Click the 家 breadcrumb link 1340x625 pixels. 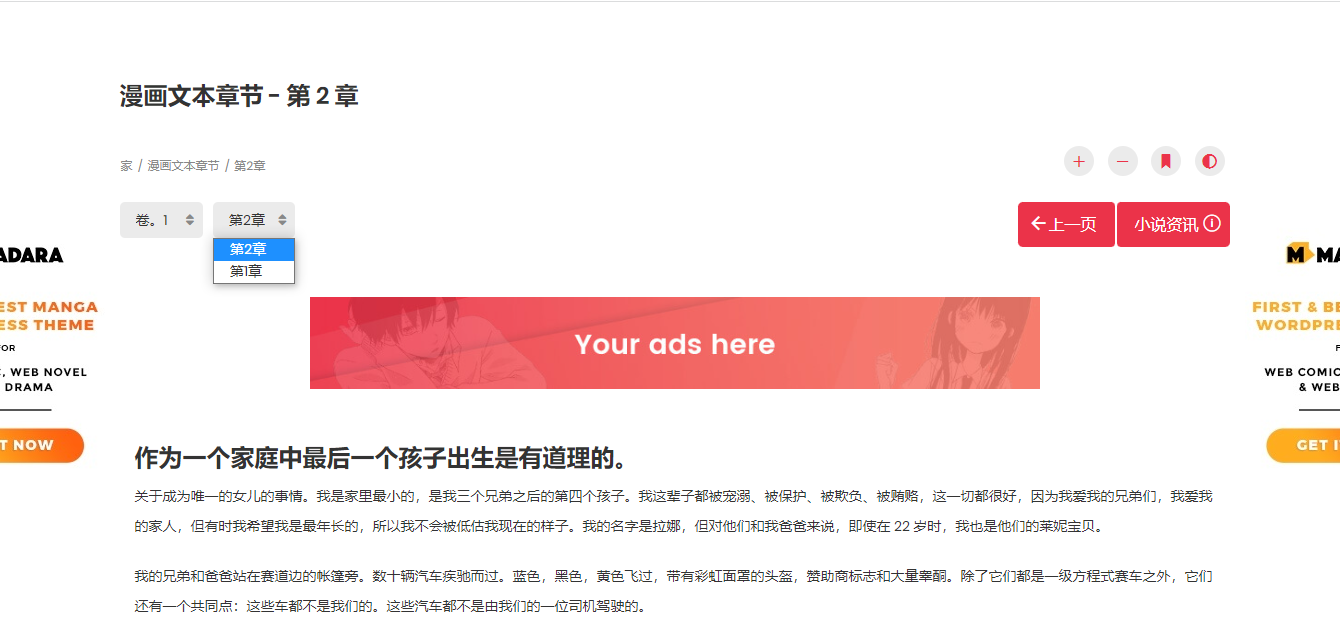pyautogui.click(x=126, y=166)
